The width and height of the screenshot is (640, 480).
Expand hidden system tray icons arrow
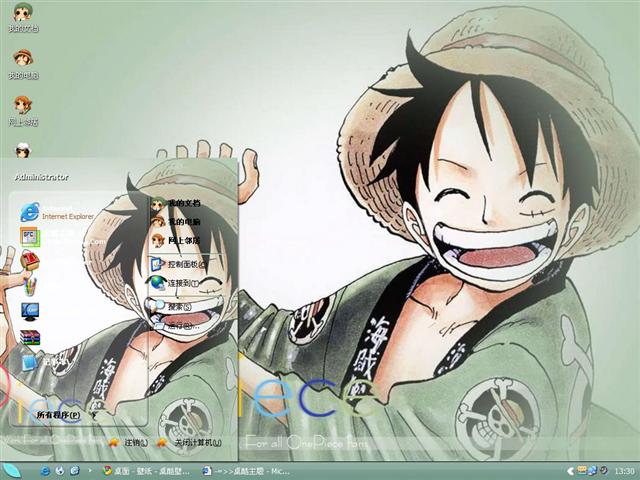tap(570, 471)
